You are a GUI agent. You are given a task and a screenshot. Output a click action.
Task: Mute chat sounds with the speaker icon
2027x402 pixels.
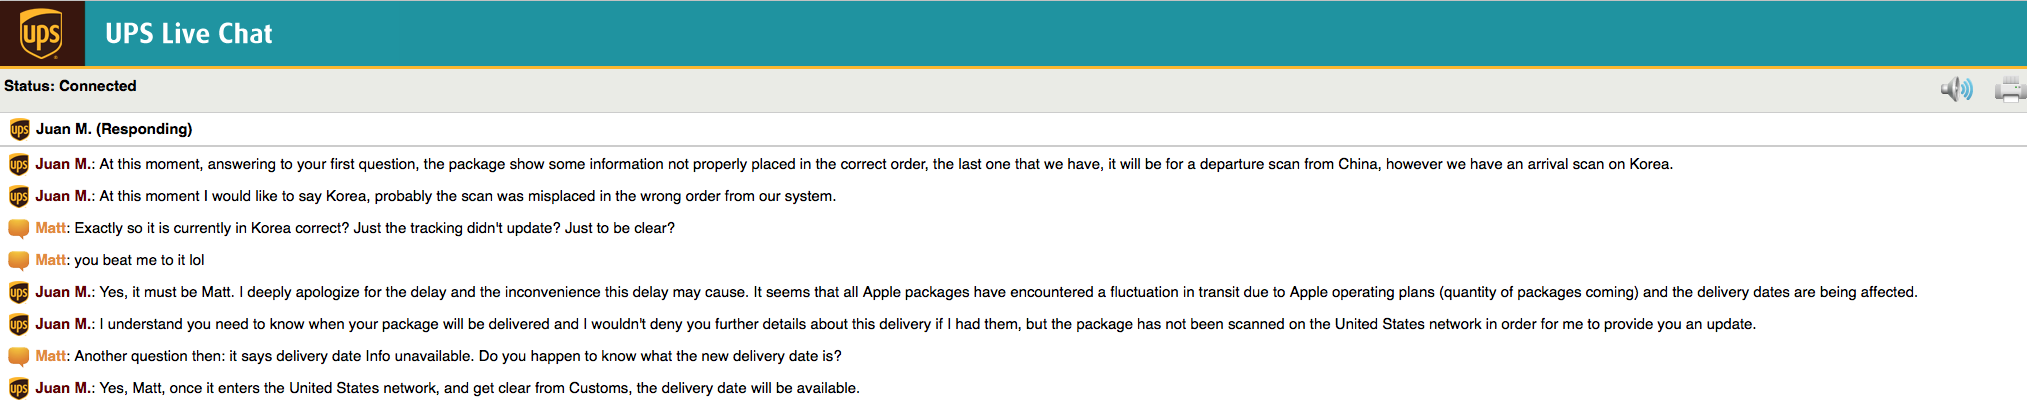(1957, 90)
